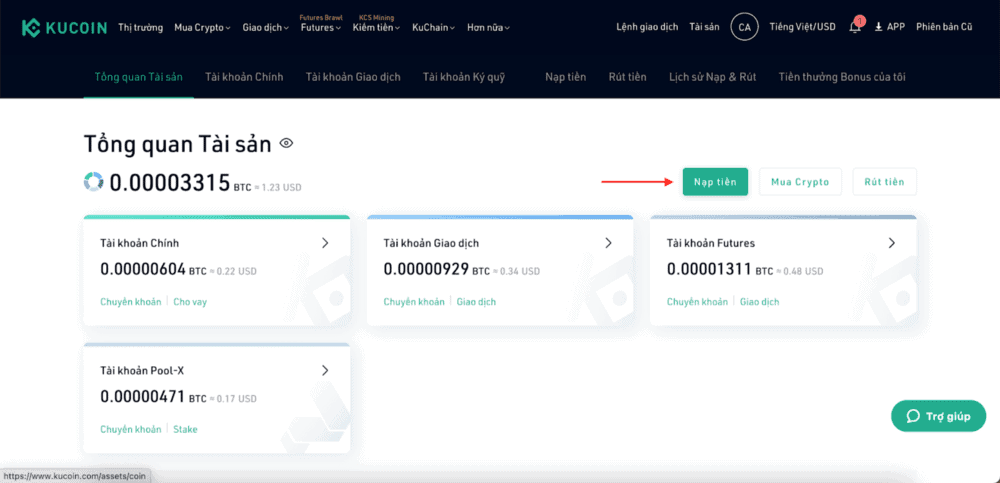
Task: Expand the Futures dropdown menu
Action: [321, 27]
